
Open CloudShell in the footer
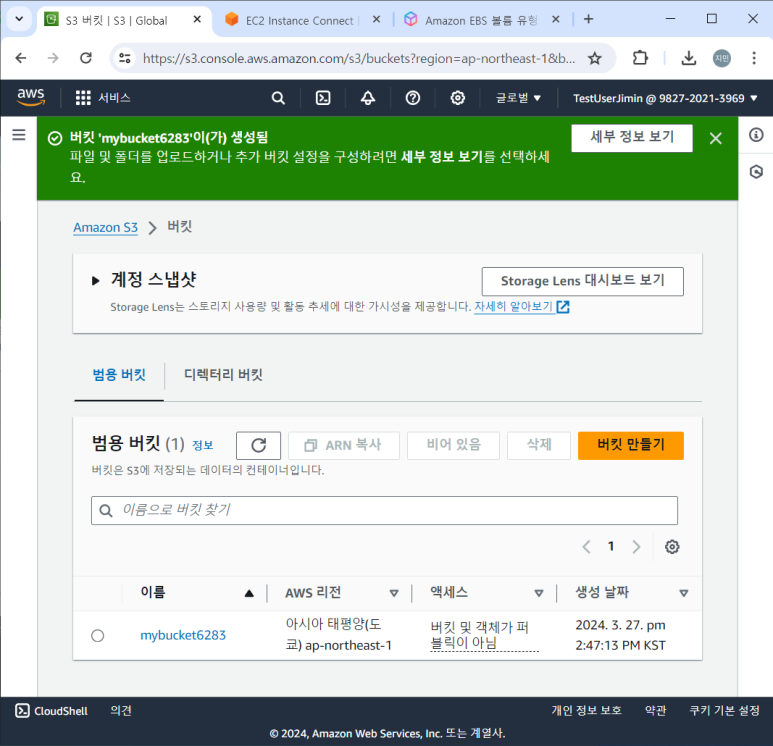click(x=51, y=710)
